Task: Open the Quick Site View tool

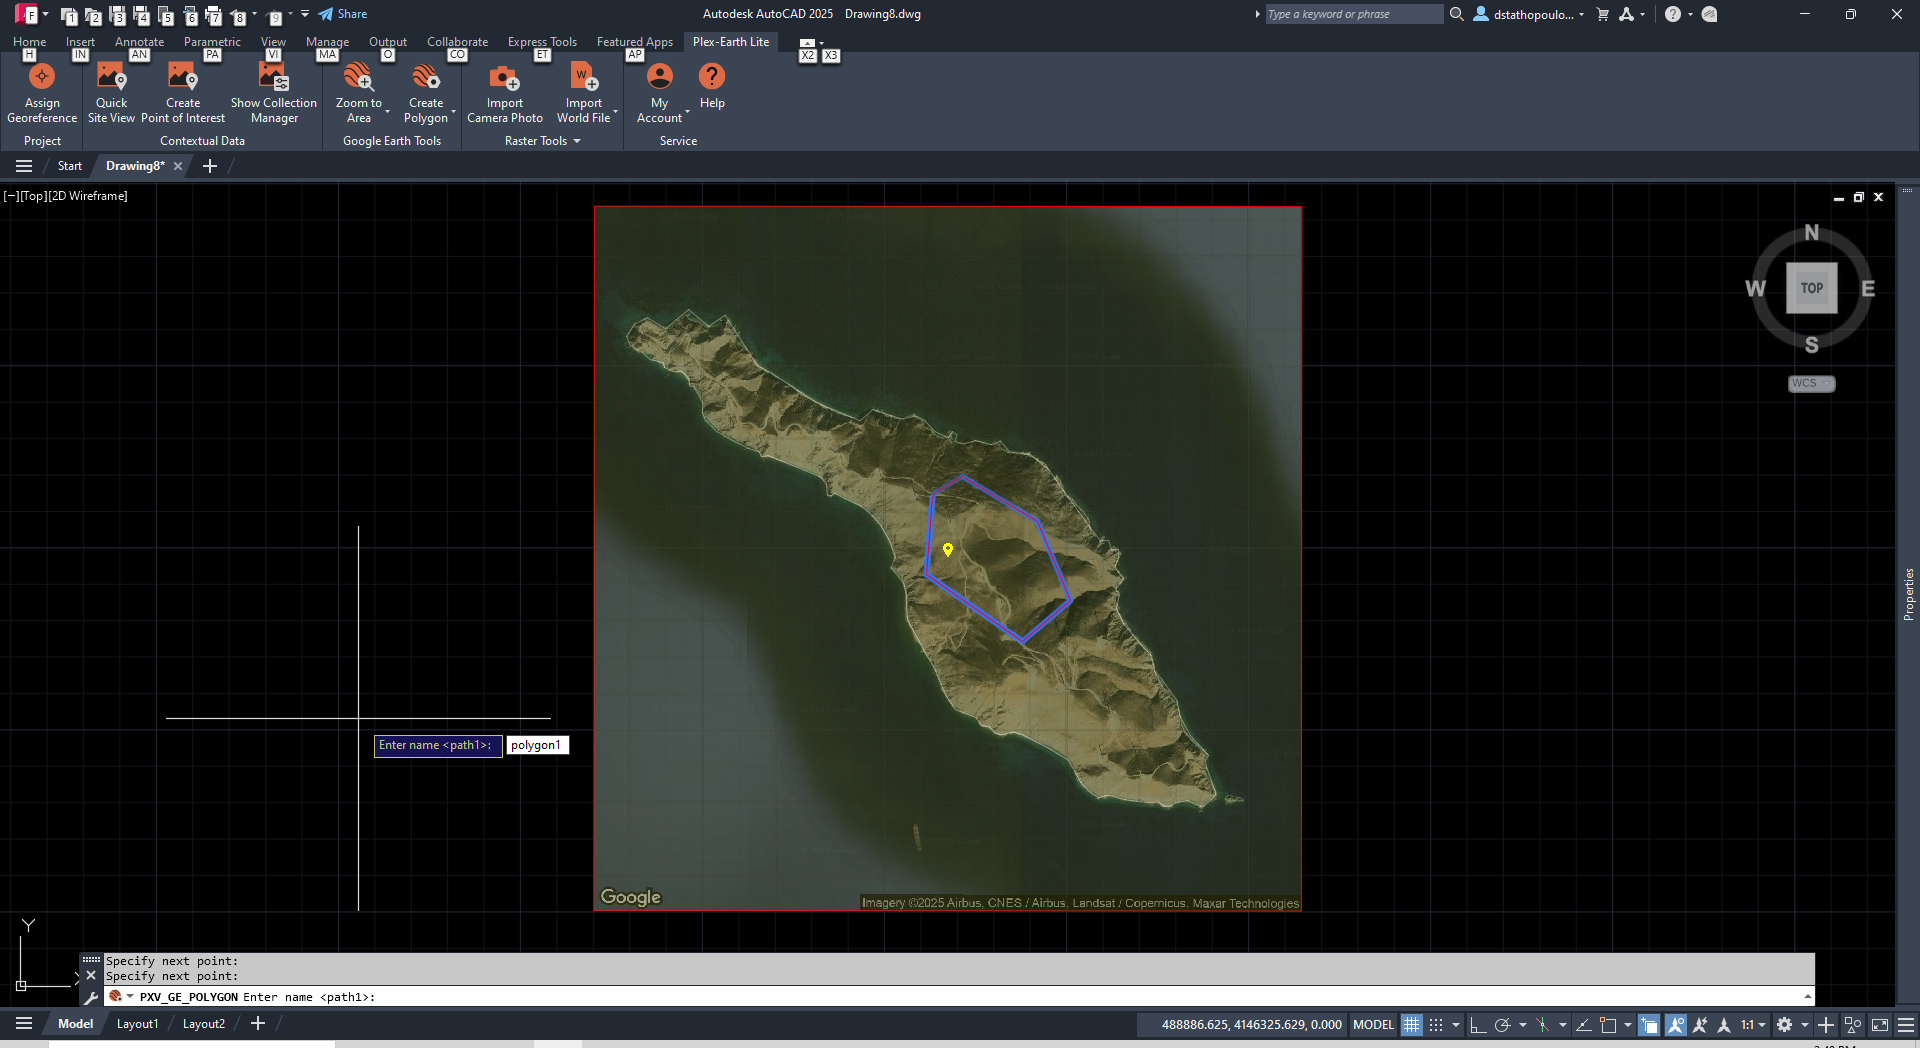Action: click(111, 93)
